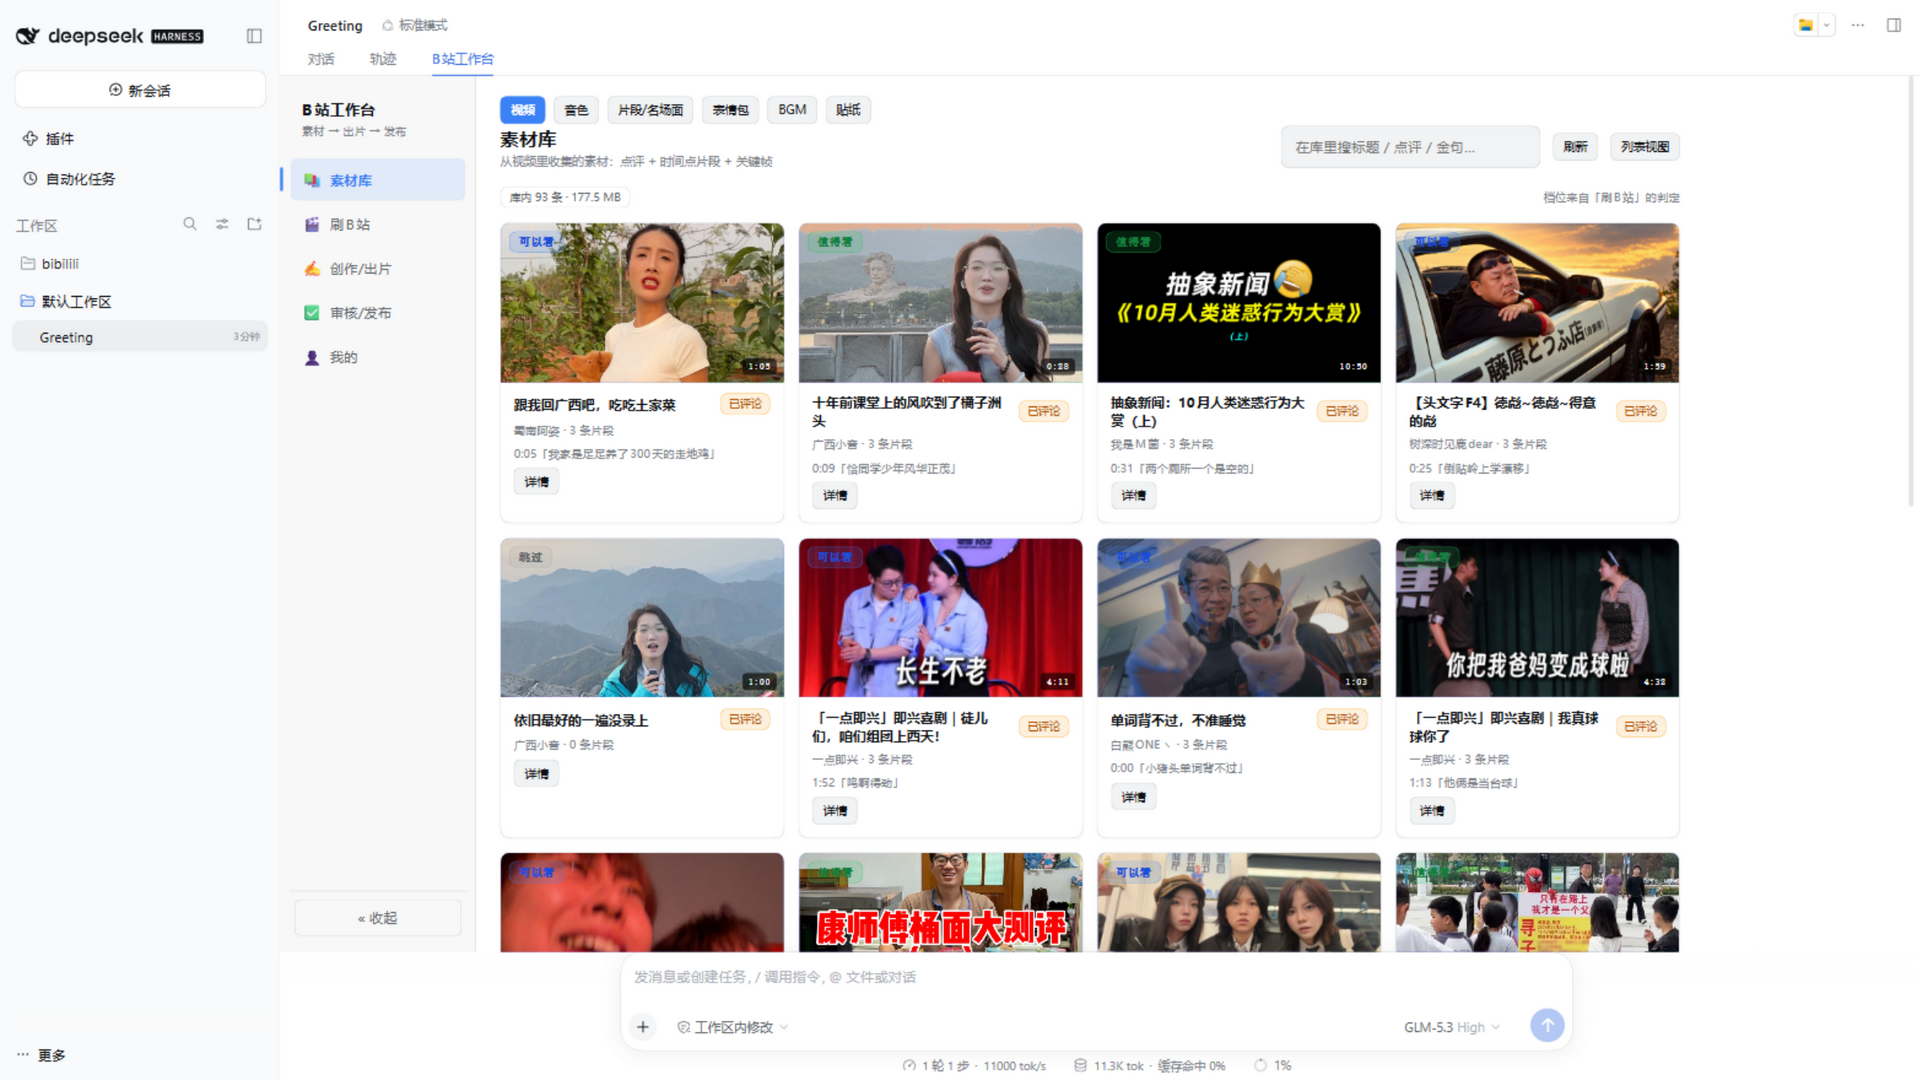
Task: Add new workspace folder icon
Action: tap(254, 224)
